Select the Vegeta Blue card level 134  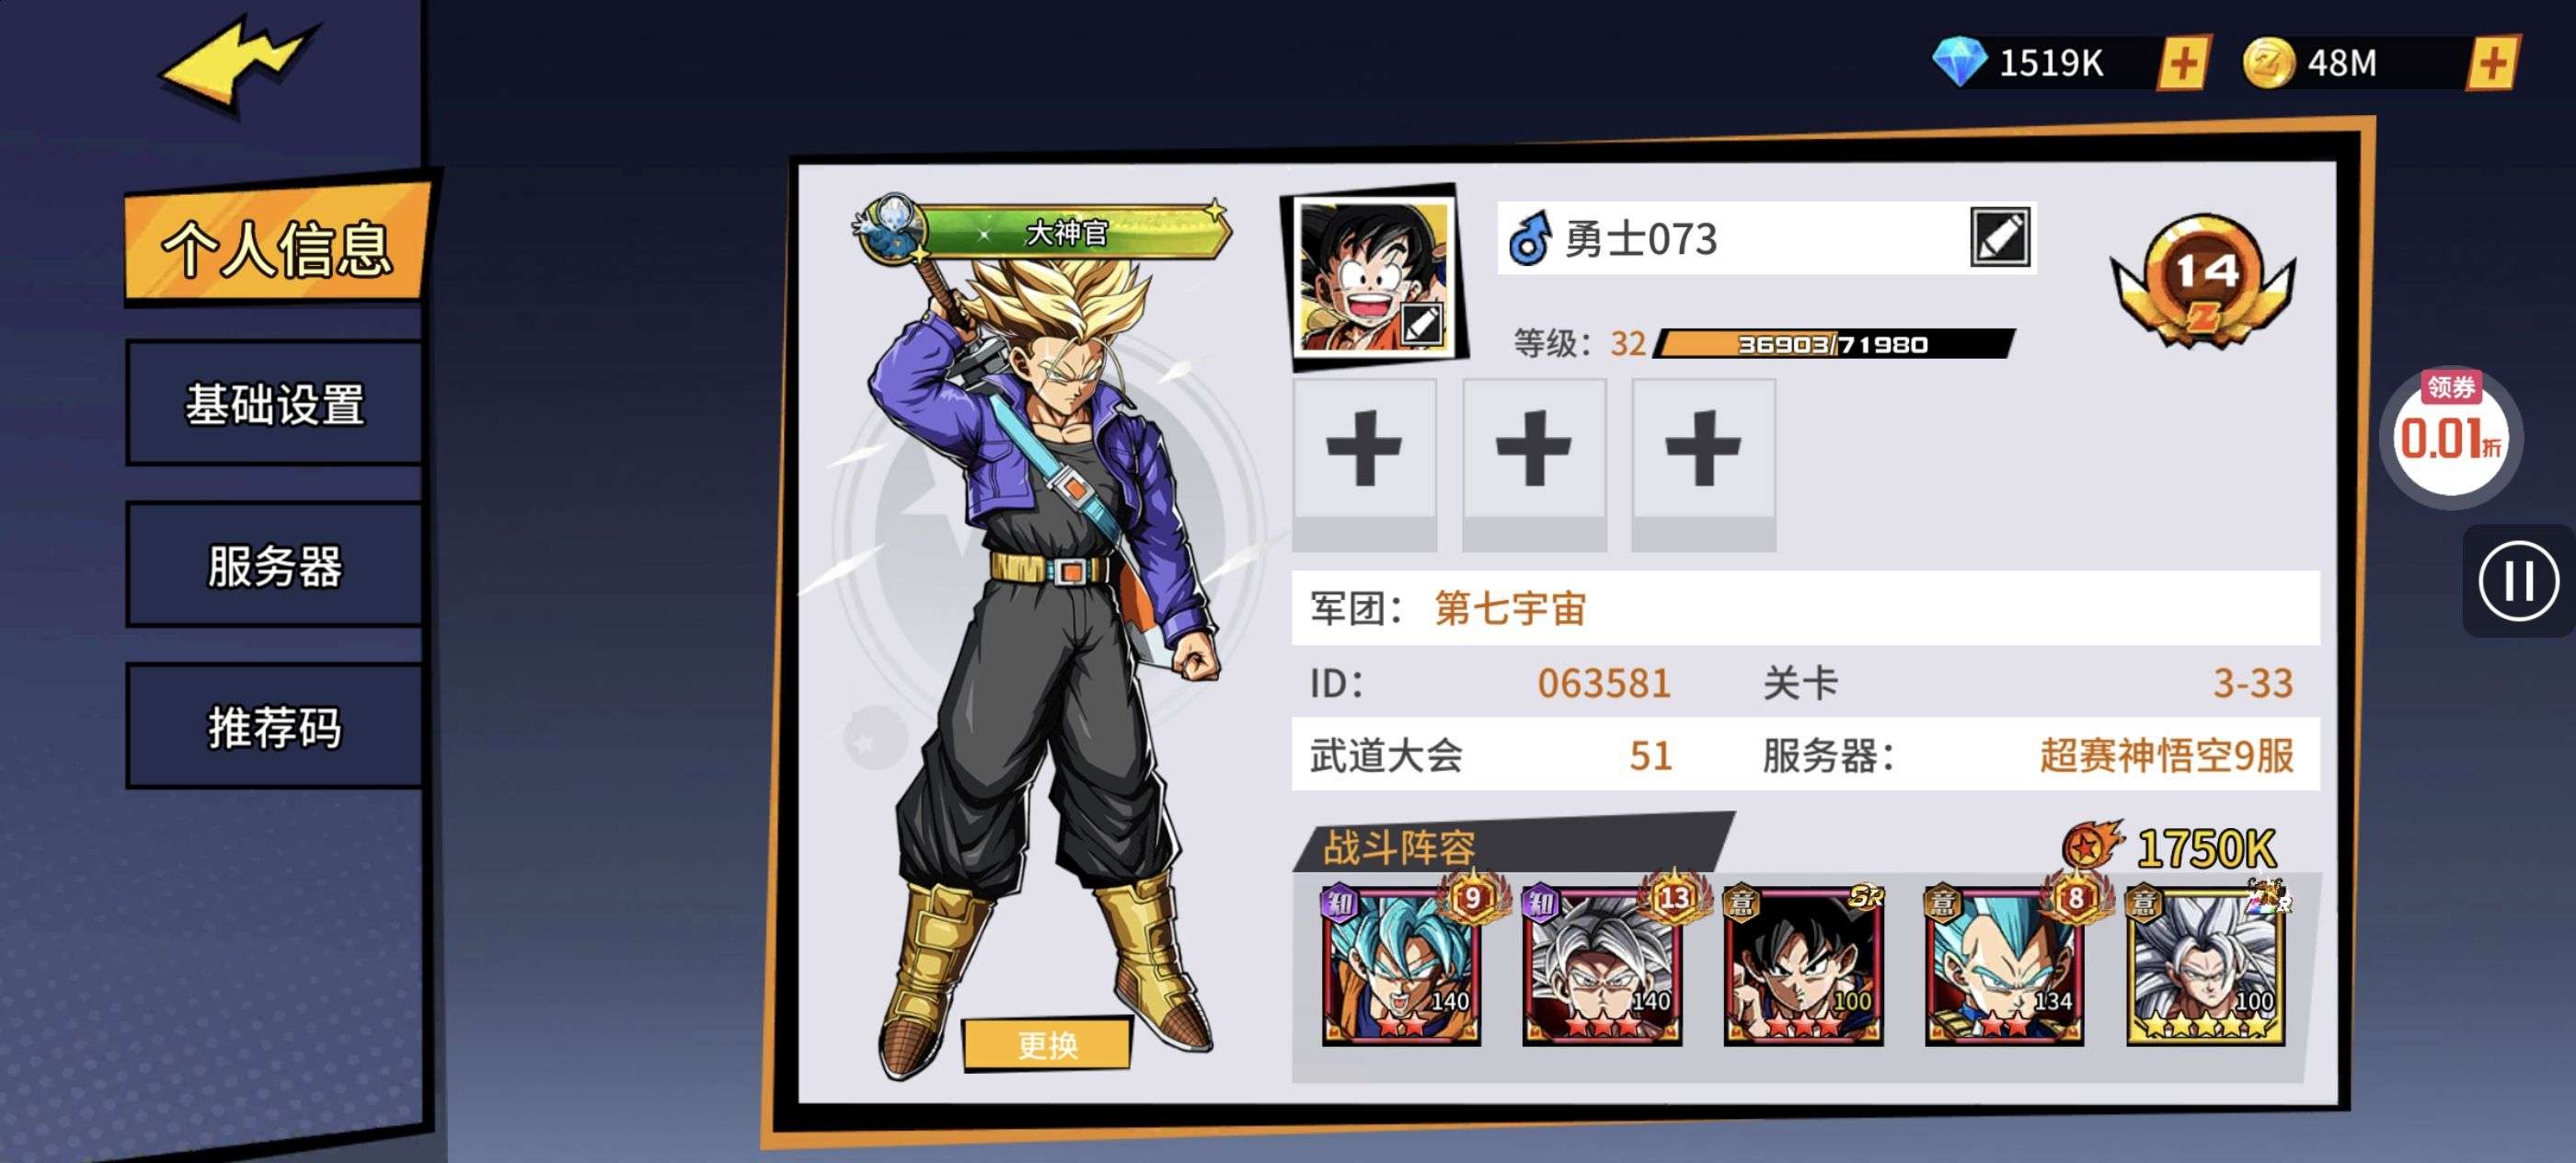click(x=2004, y=966)
